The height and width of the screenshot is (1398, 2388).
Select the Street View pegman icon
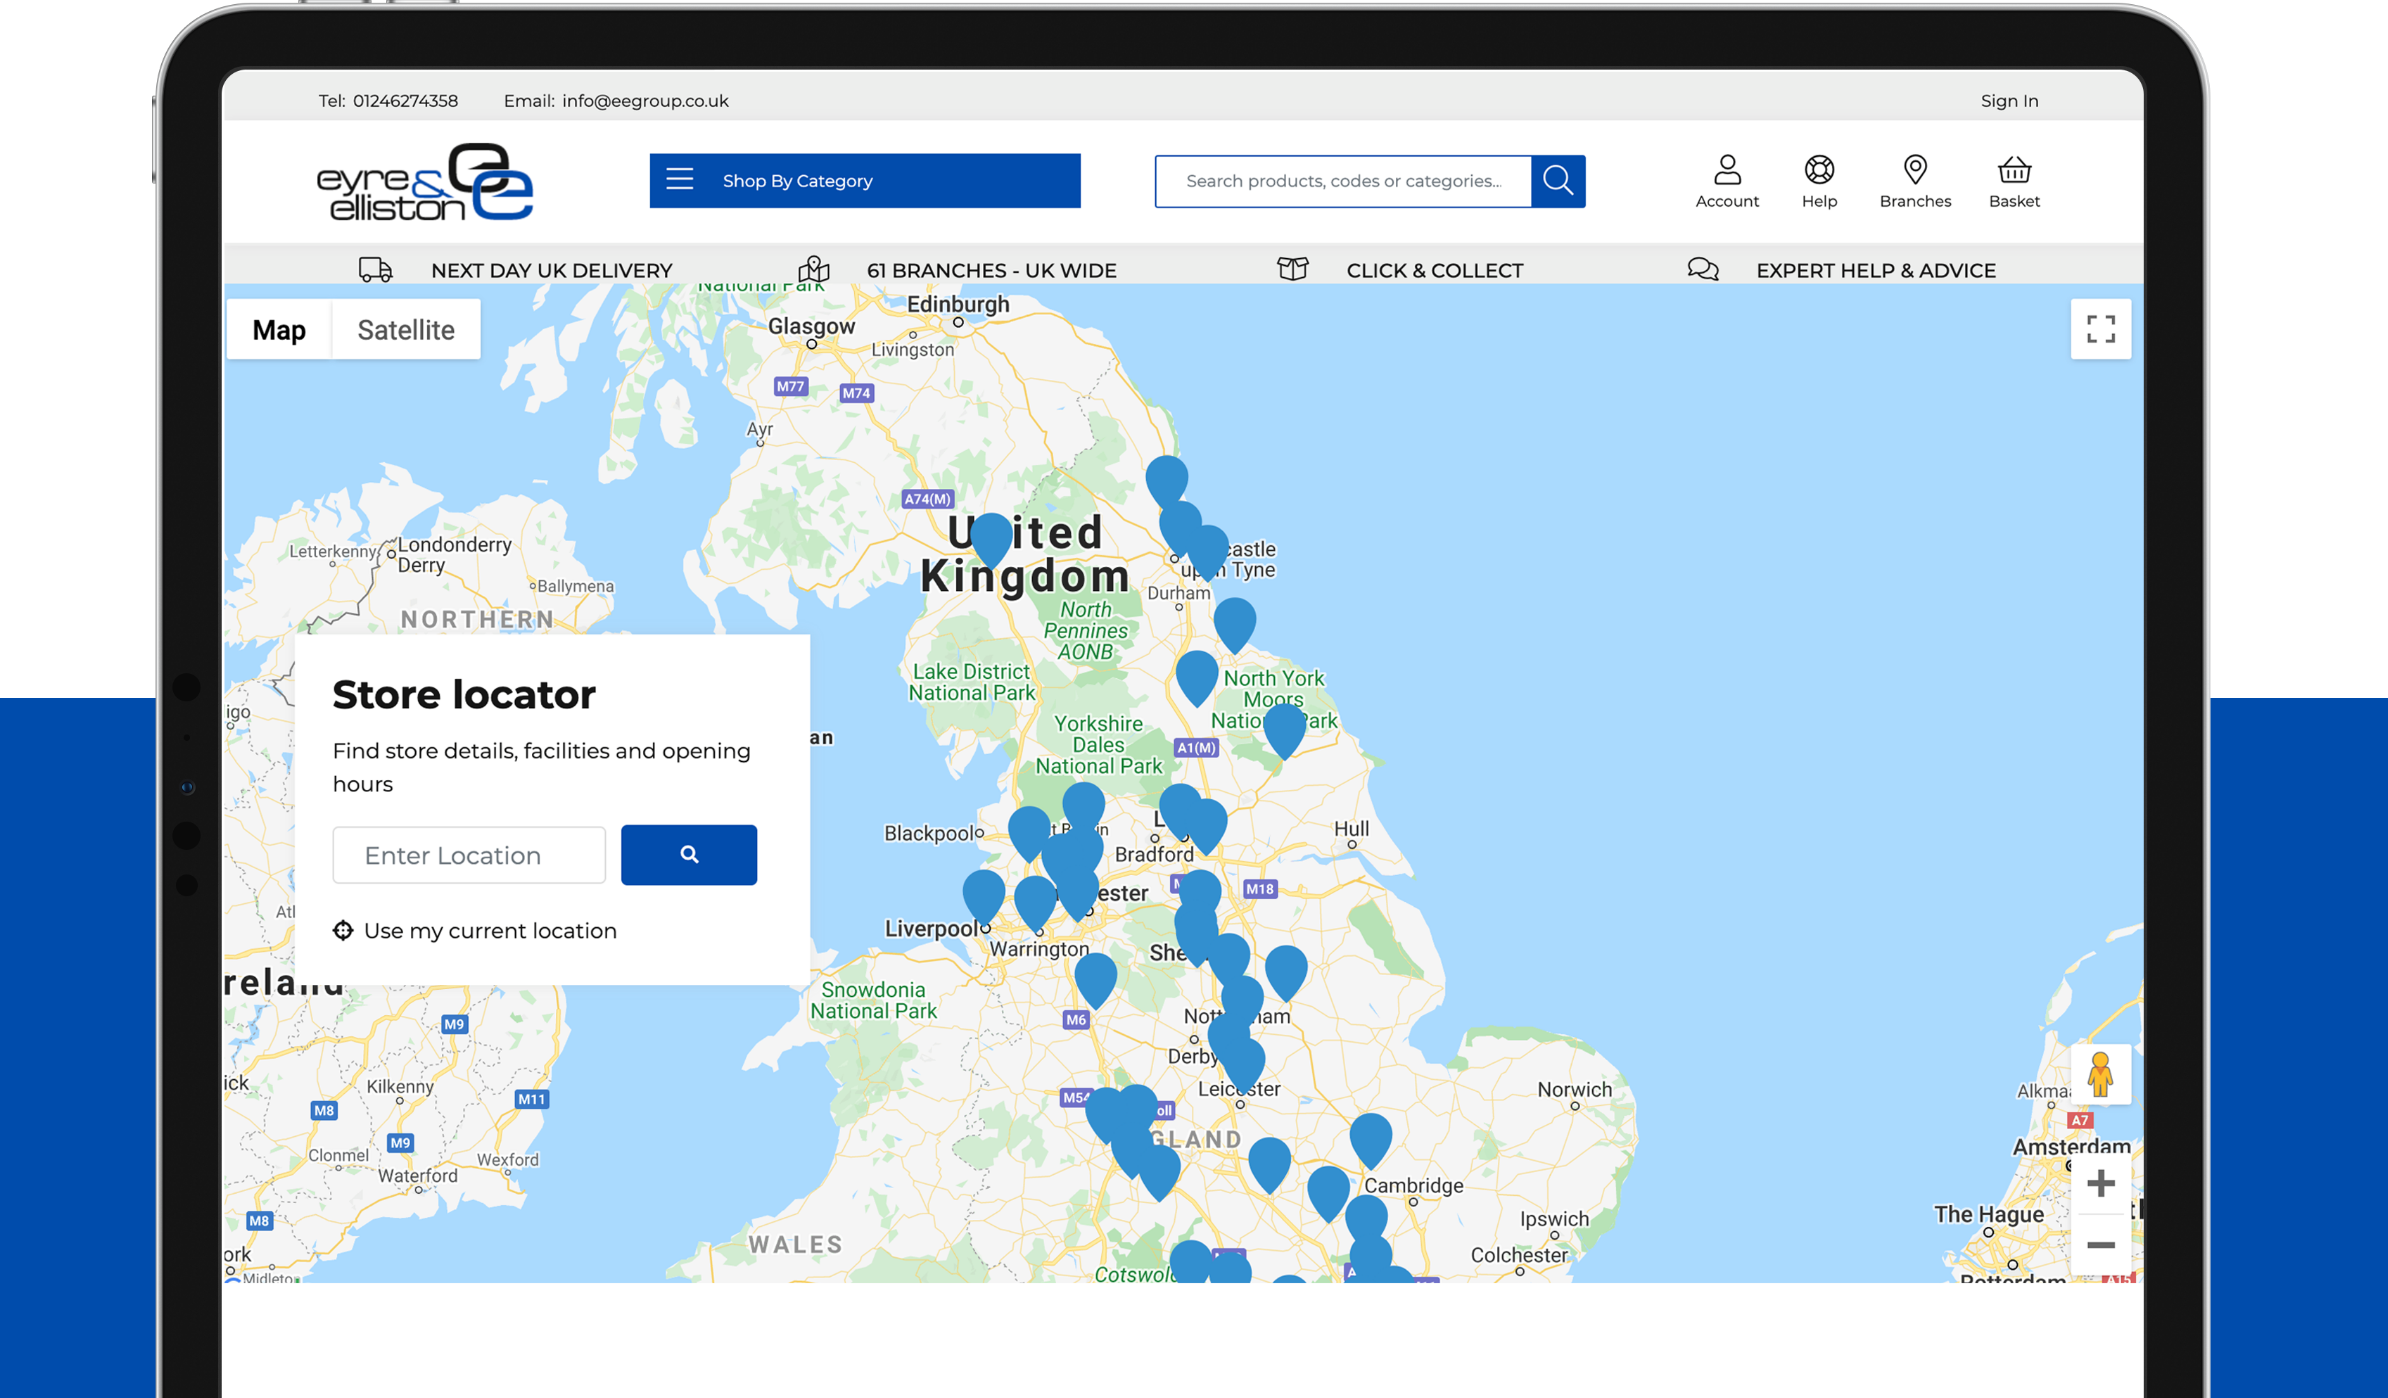2099,1075
